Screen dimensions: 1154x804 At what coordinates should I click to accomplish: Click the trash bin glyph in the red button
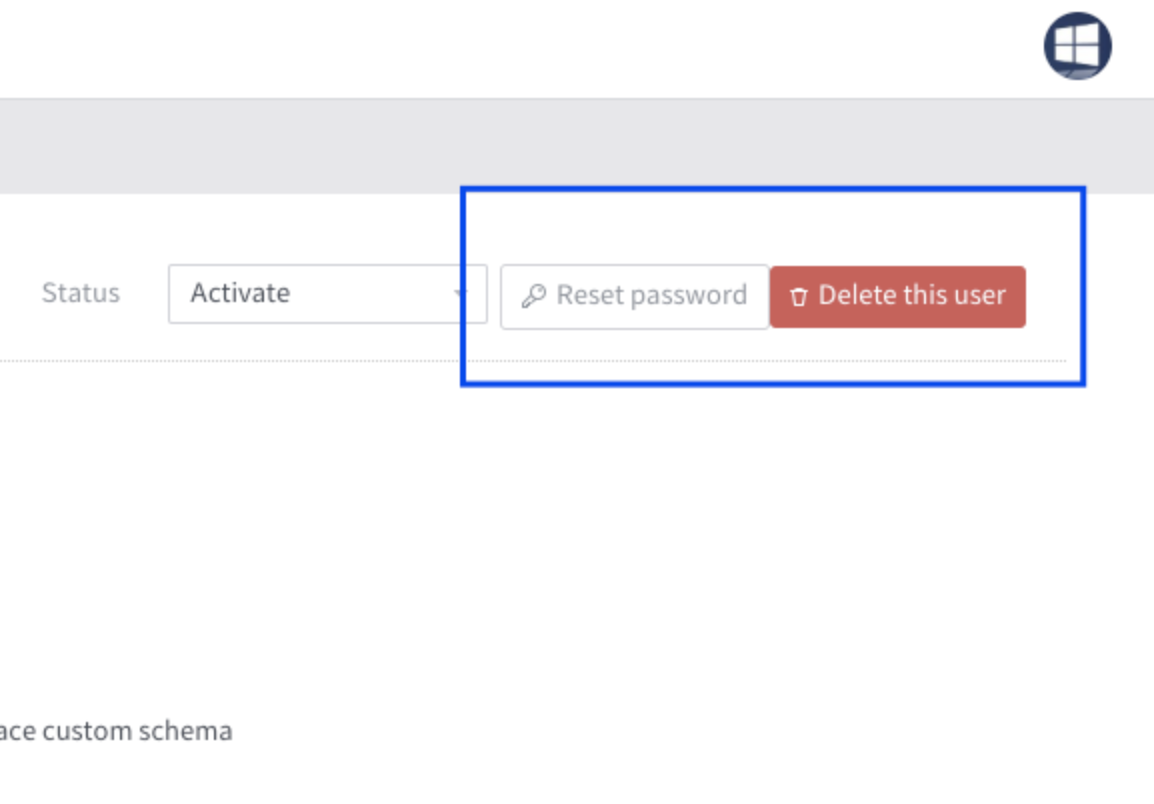[x=799, y=296]
